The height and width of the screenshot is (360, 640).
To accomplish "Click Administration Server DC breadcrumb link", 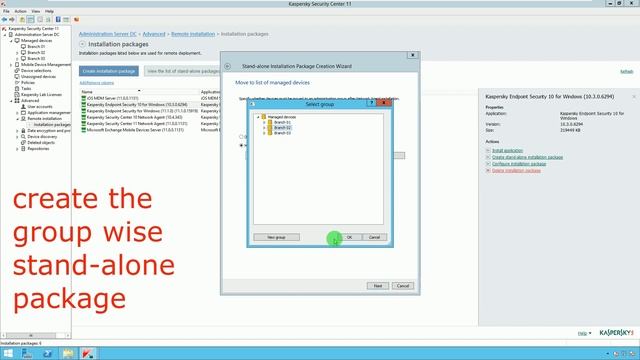I will click(108, 34).
